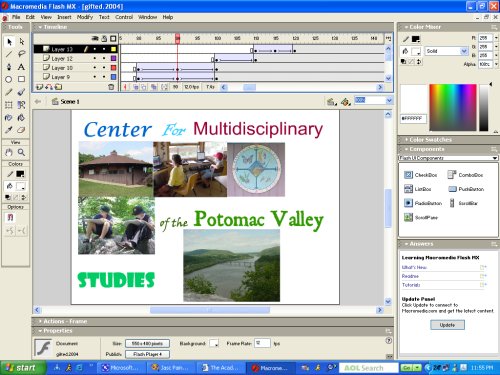
Task: Toggle lock dot for Layer 9
Action: 104,77
